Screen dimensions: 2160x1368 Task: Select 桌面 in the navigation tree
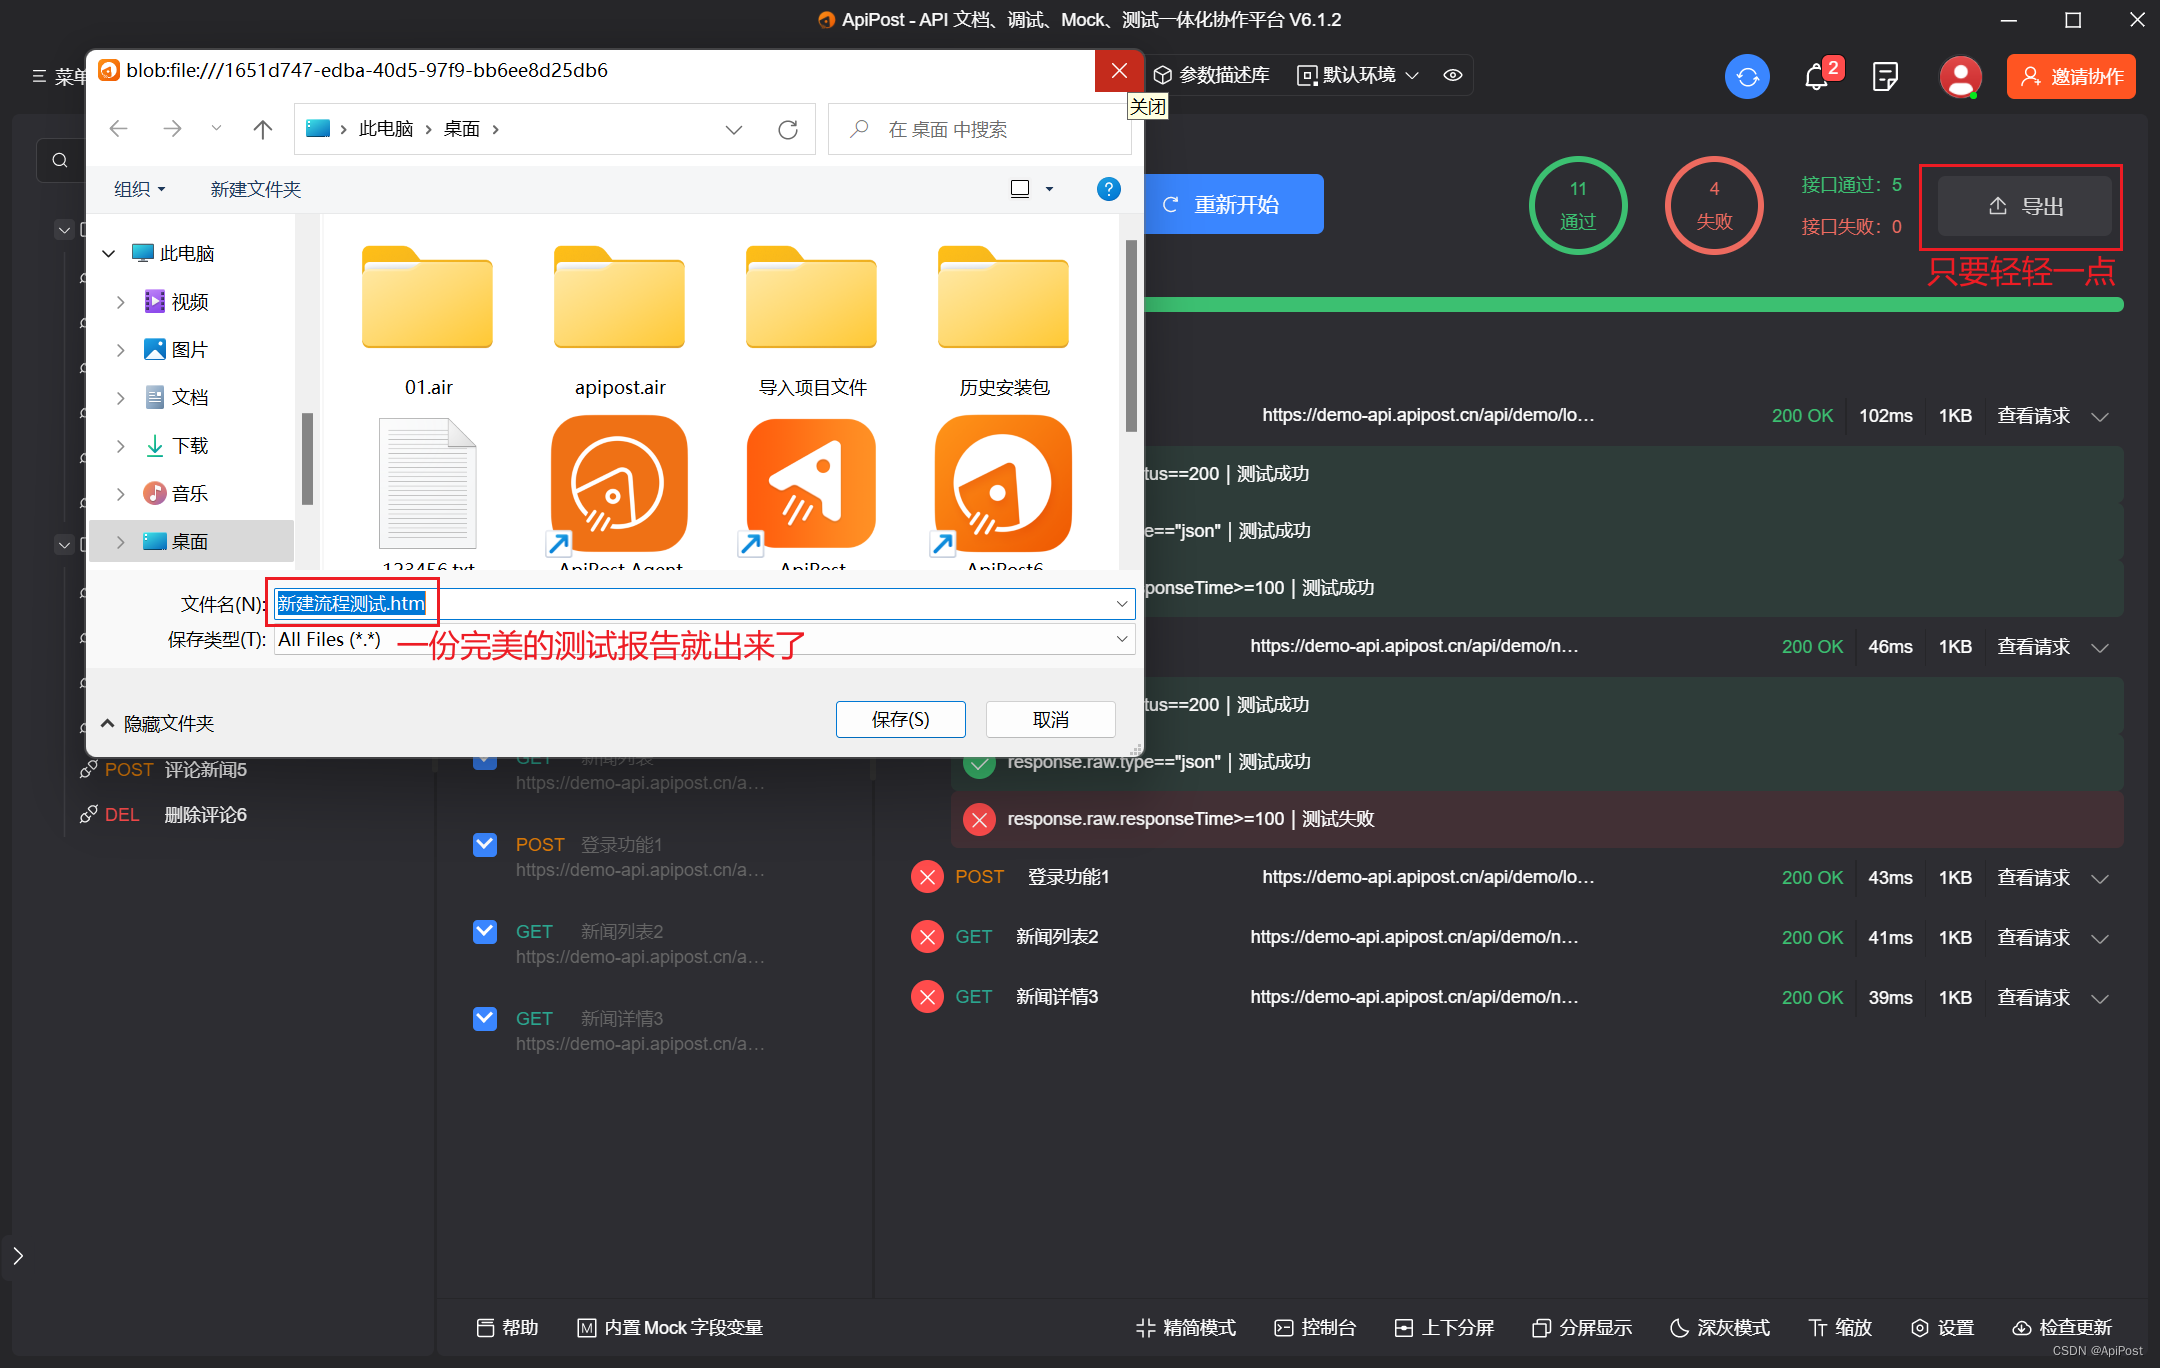(190, 541)
